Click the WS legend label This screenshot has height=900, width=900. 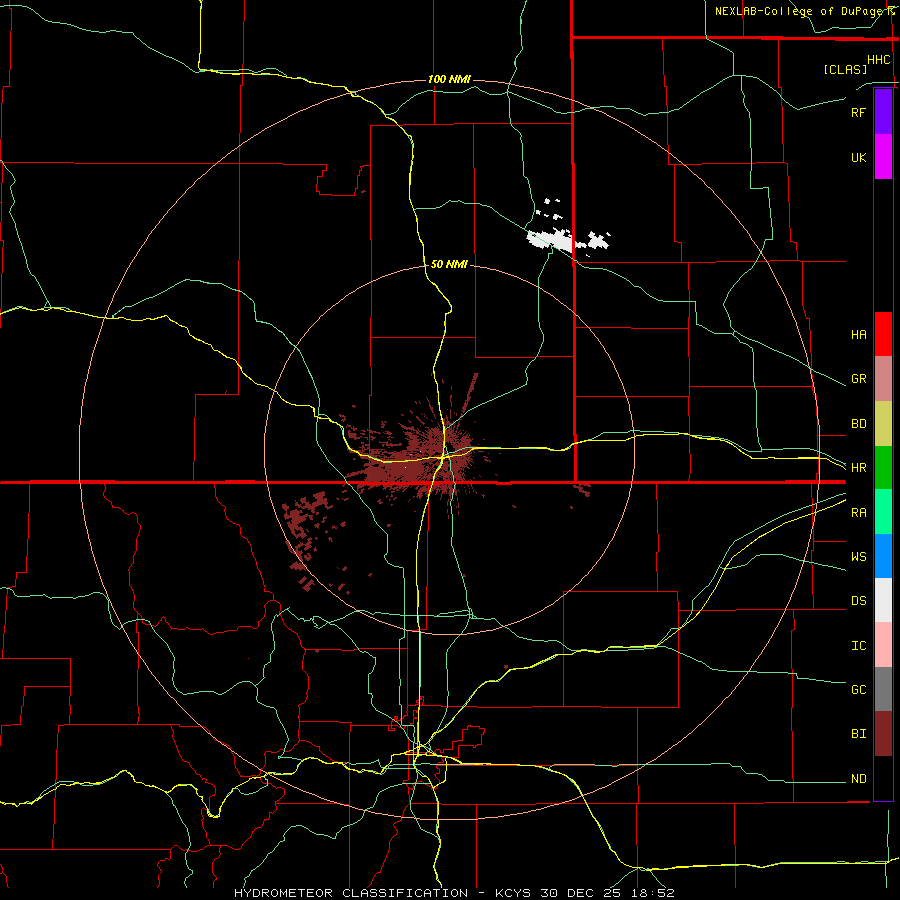click(858, 557)
